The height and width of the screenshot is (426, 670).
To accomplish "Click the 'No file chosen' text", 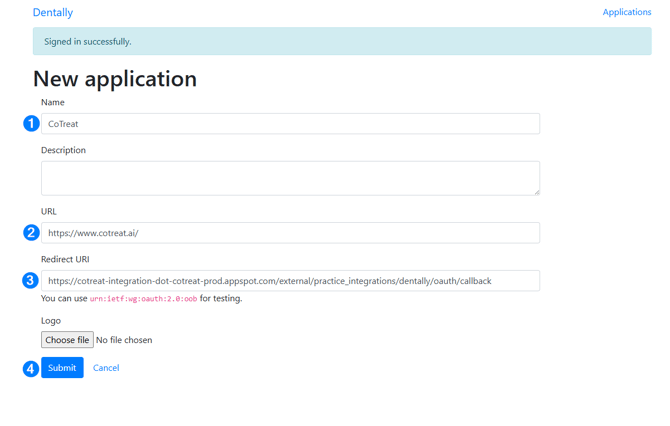I will point(124,340).
